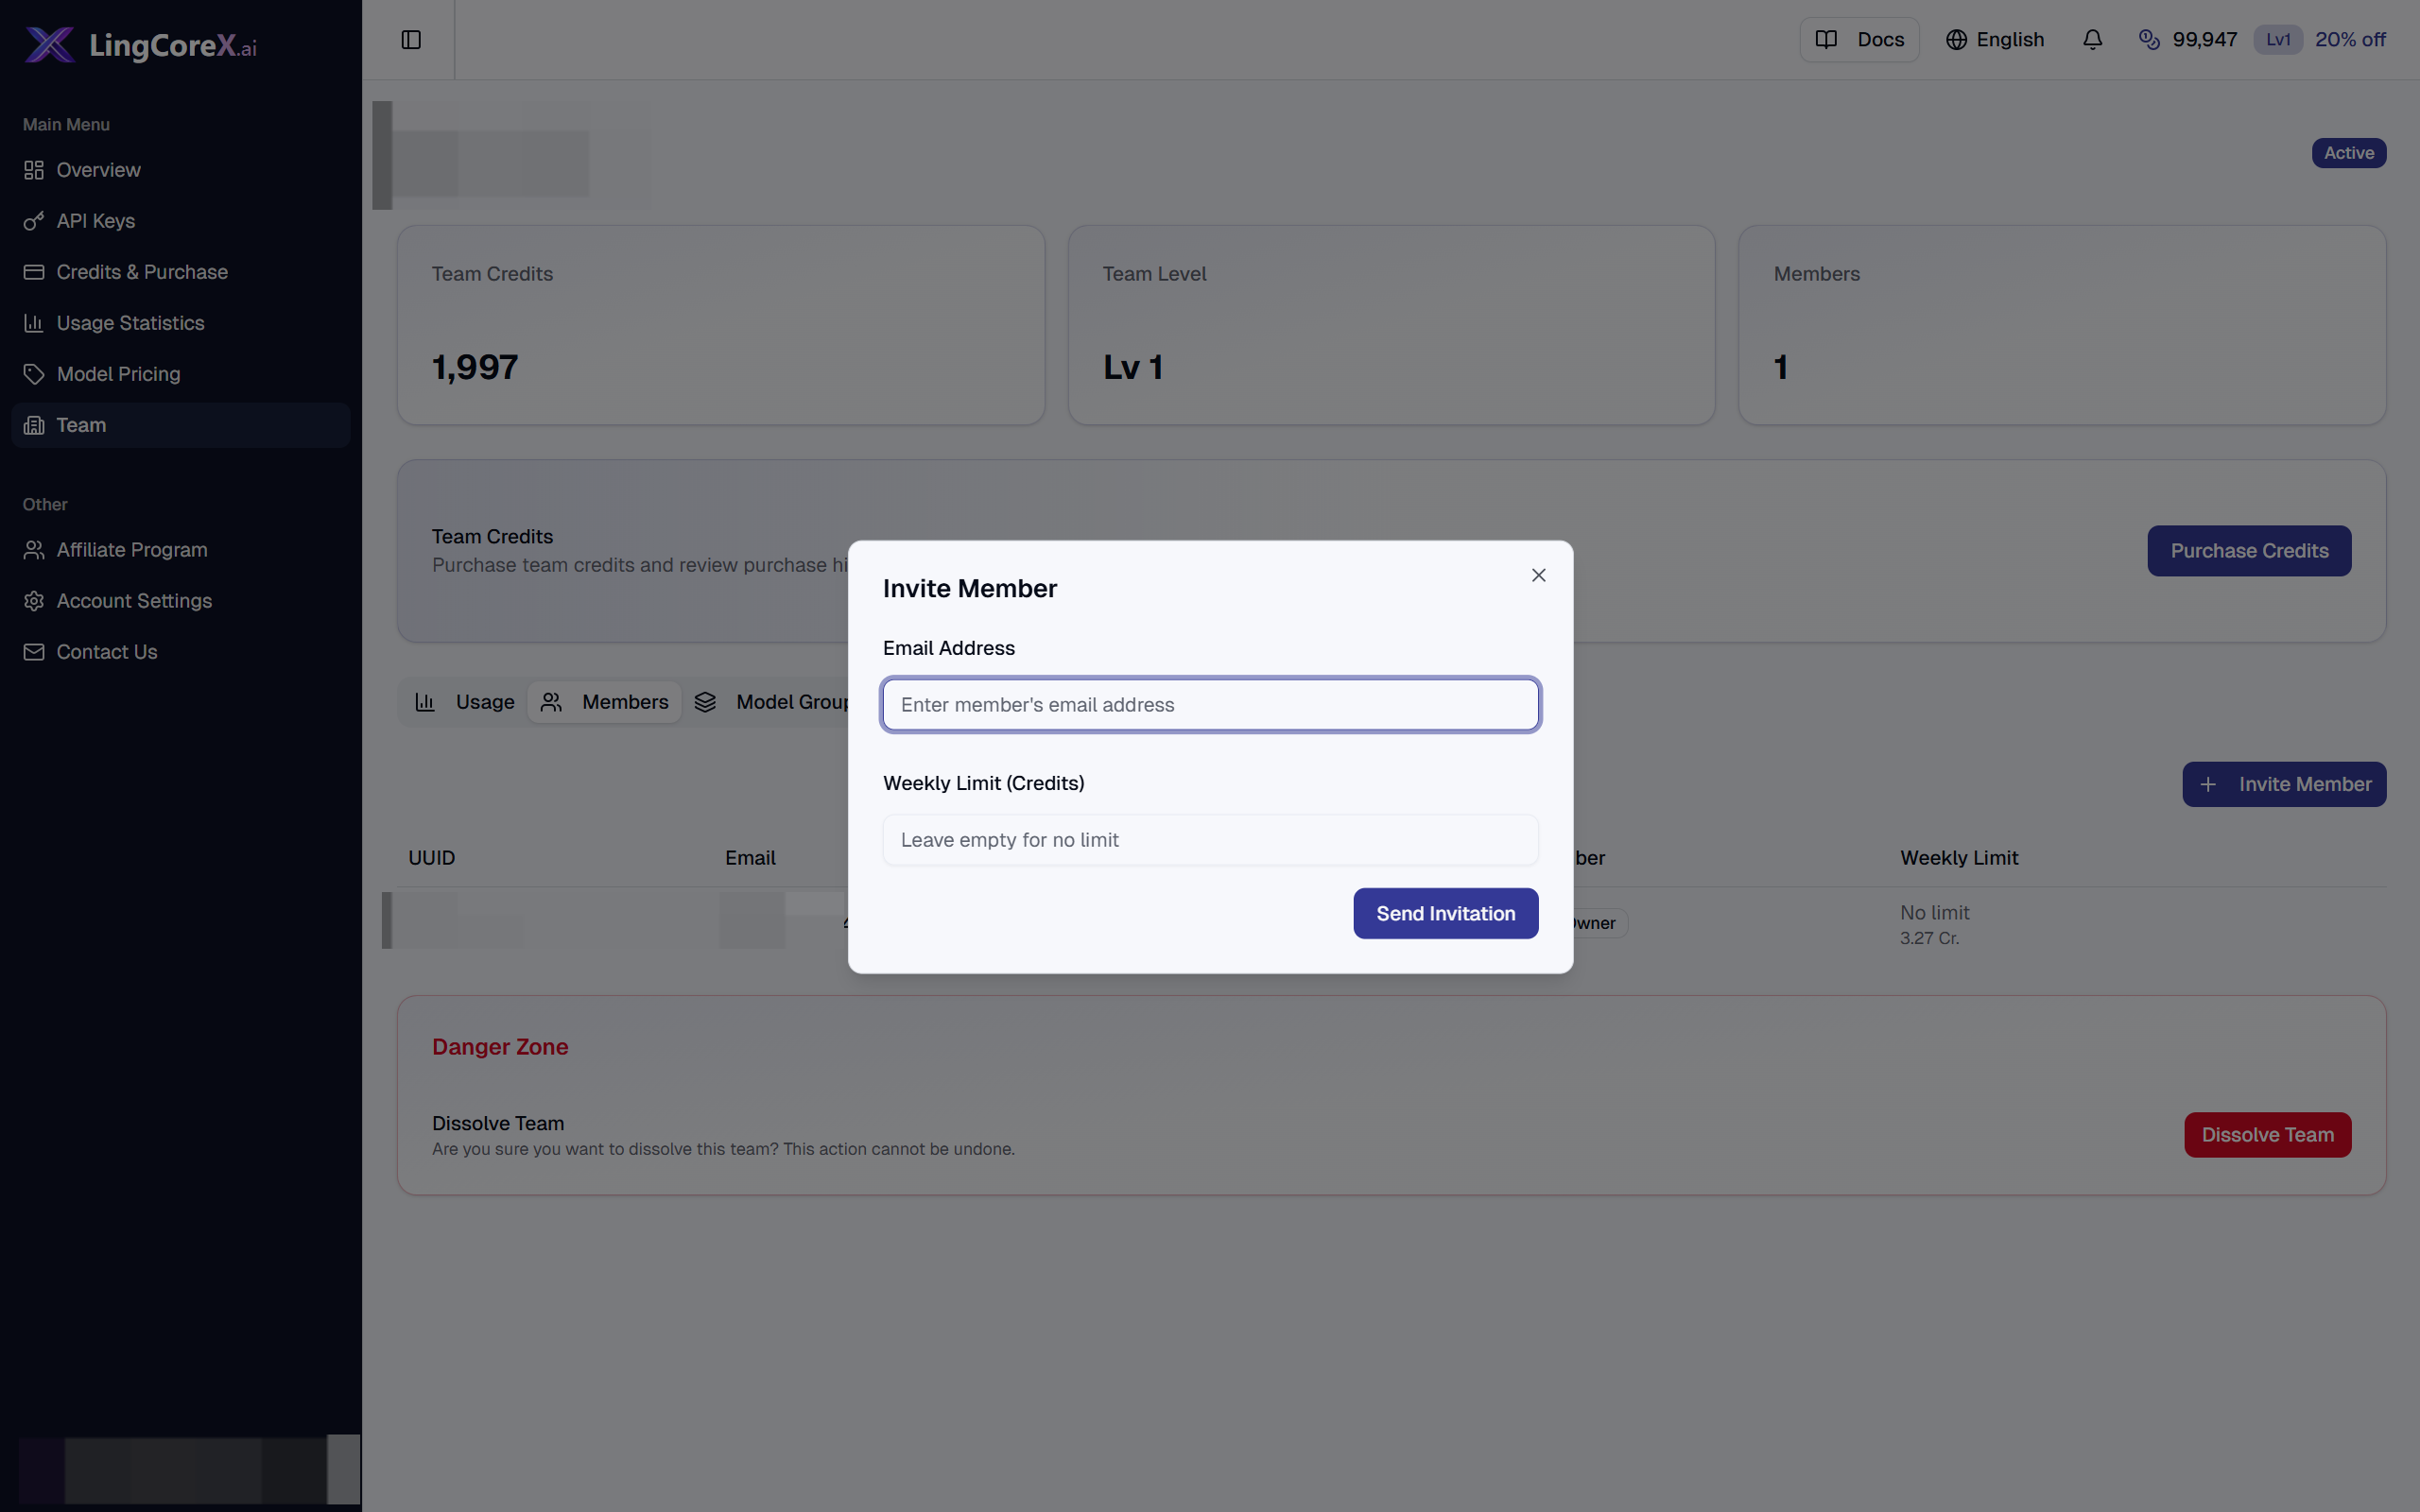
Task: Click the Team building icon
Action: point(34,425)
